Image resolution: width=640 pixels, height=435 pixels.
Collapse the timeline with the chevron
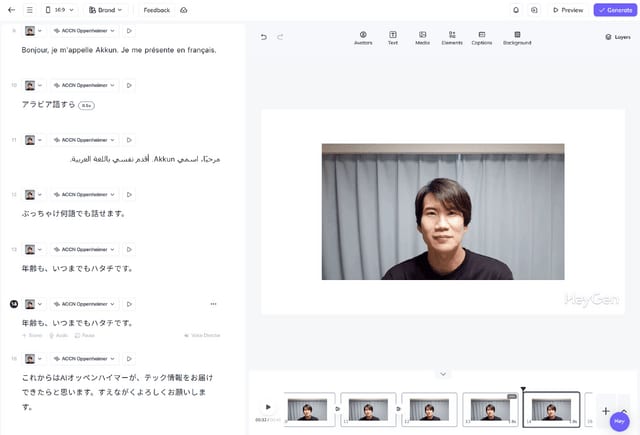tap(443, 374)
